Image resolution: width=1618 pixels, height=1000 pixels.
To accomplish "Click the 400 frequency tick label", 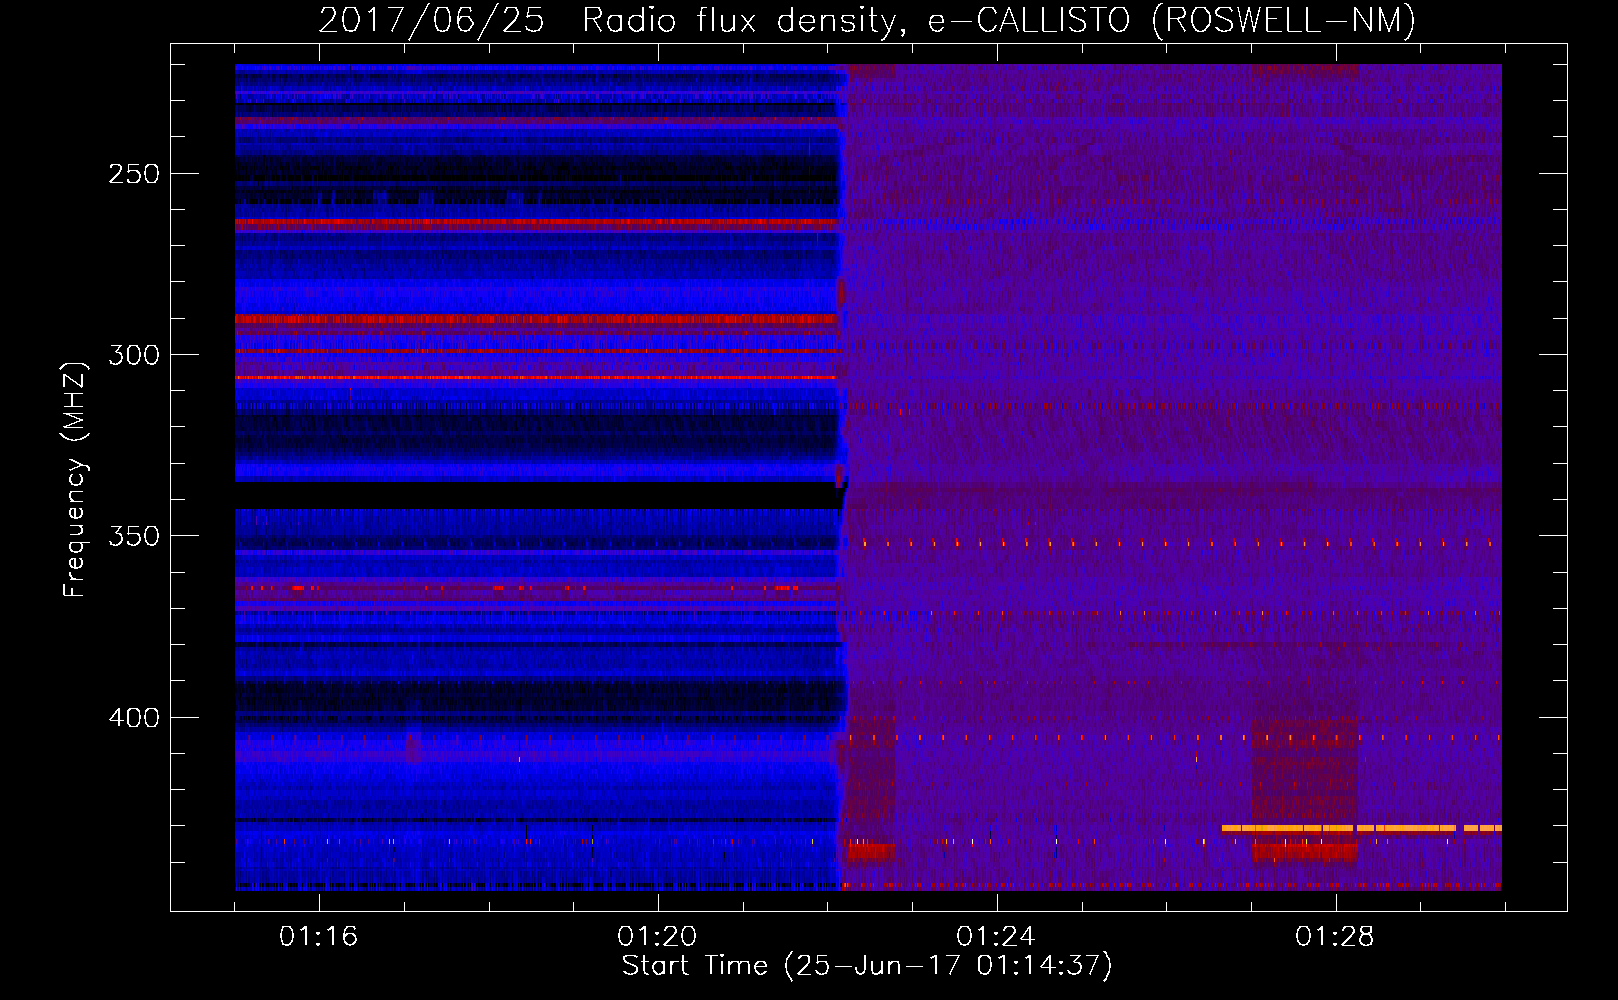I will click(x=134, y=718).
